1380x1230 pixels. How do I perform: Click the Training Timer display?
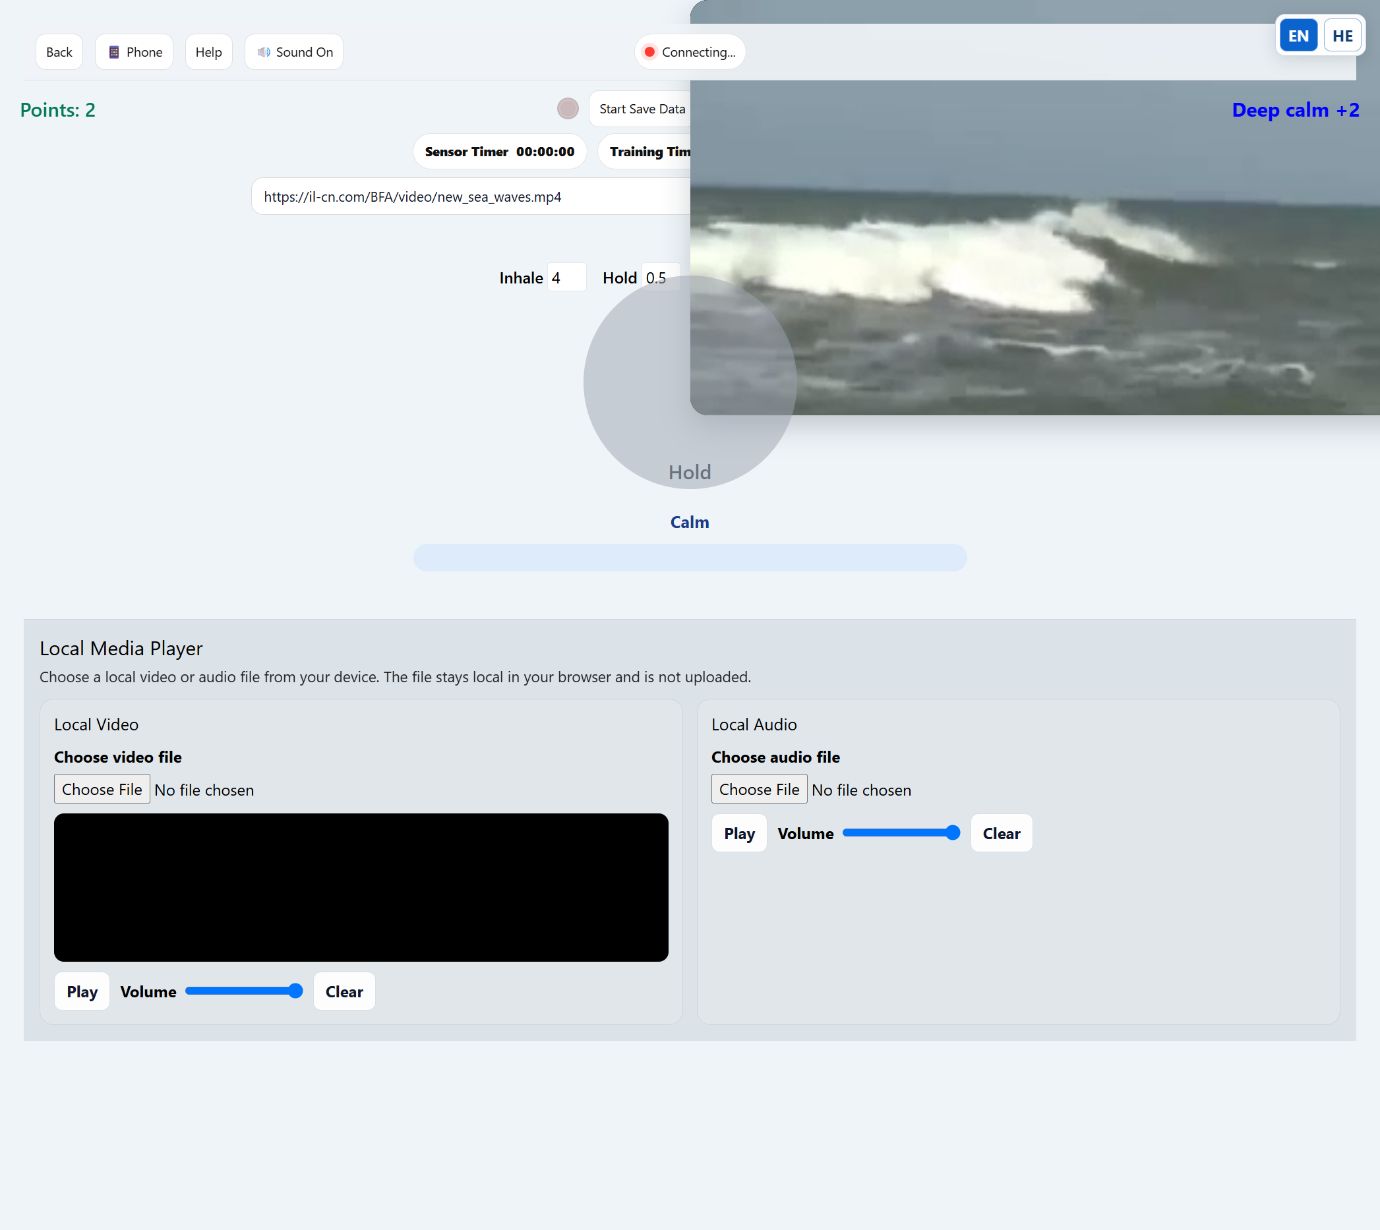pos(645,152)
